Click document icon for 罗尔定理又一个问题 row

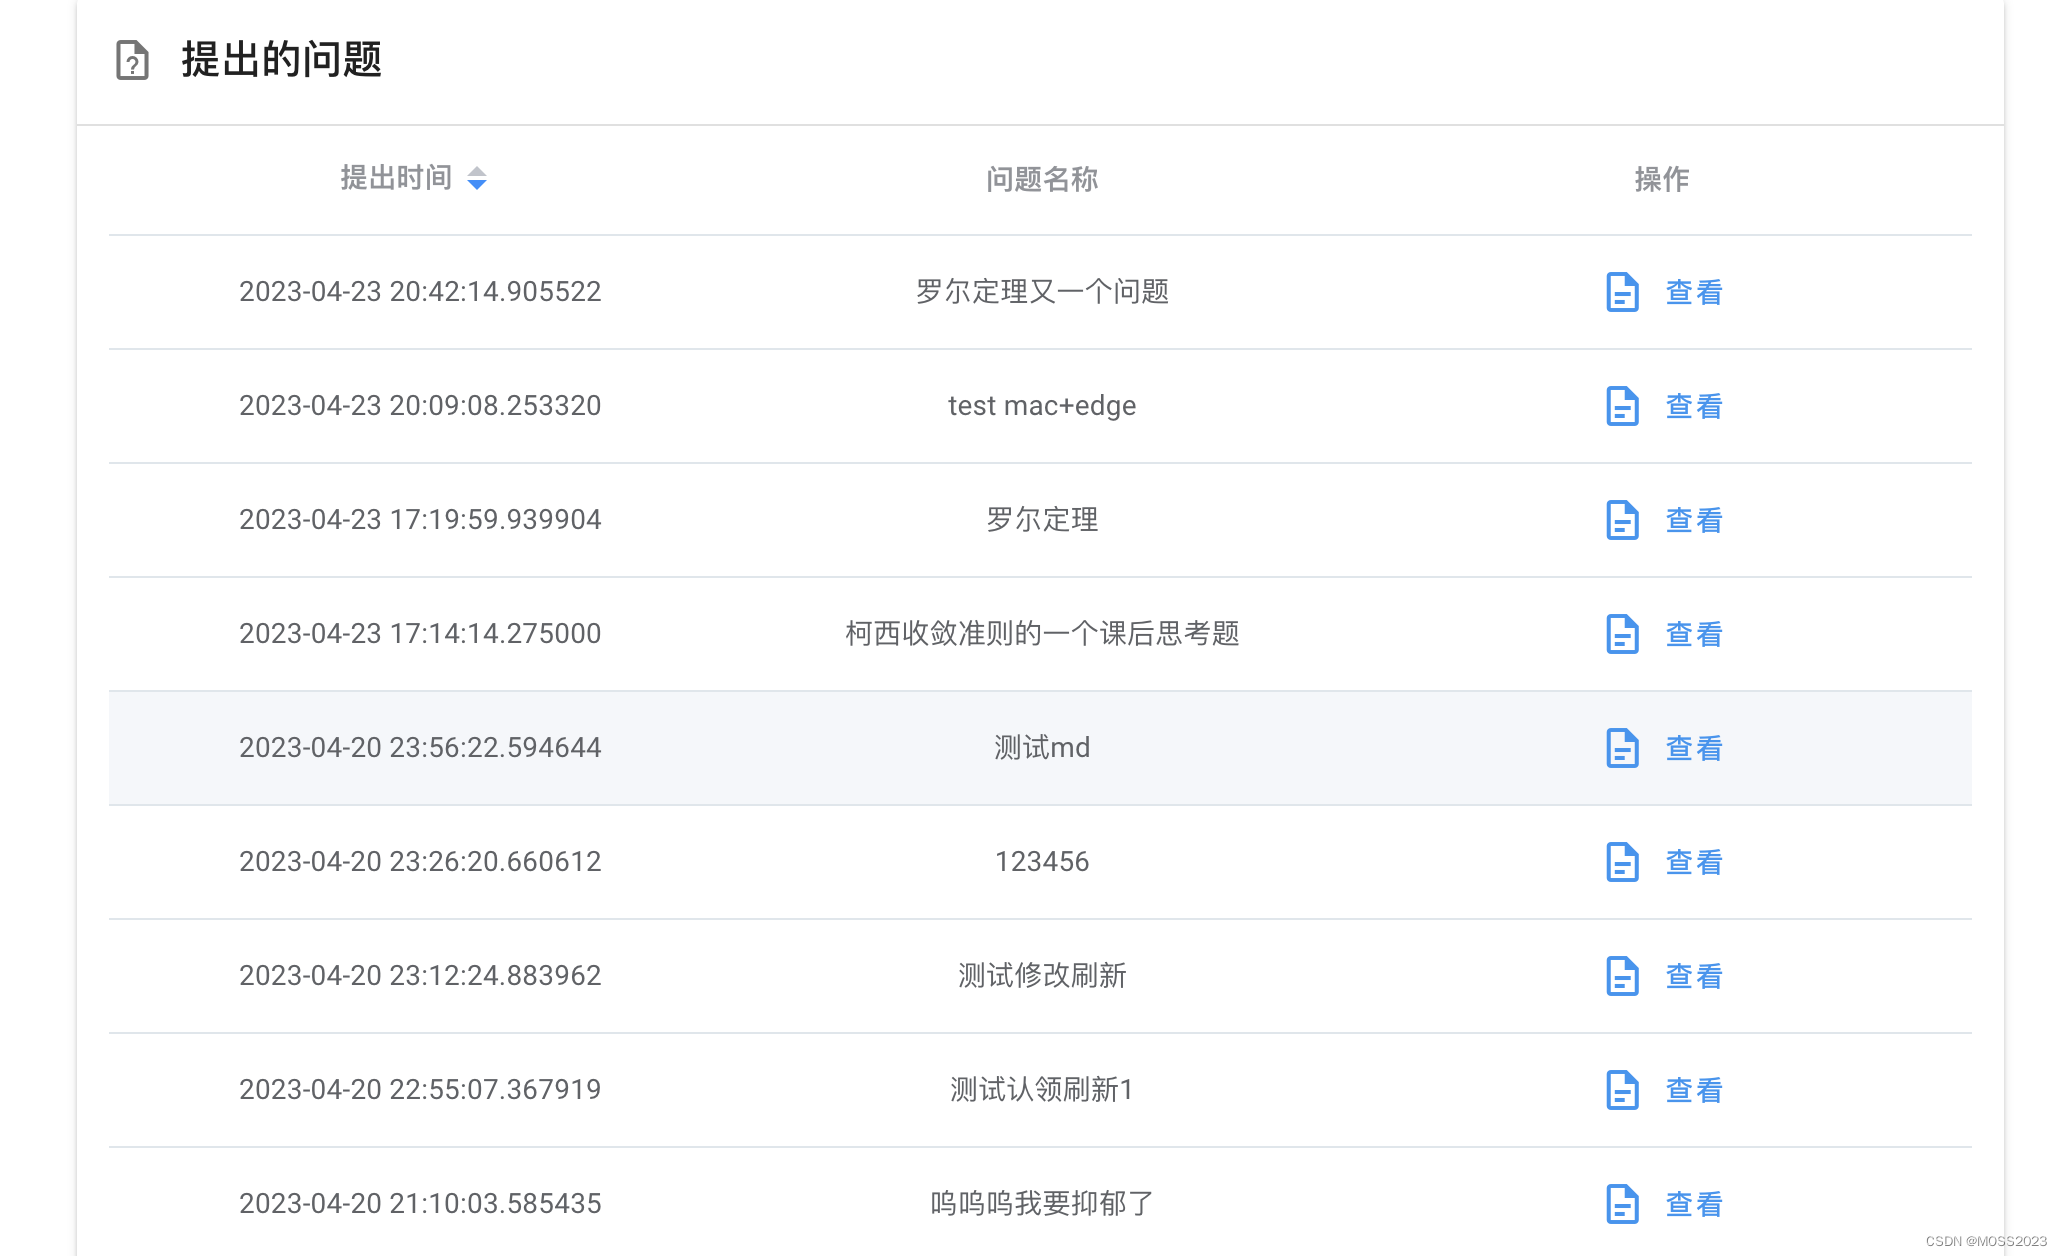[x=1622, y=292]
